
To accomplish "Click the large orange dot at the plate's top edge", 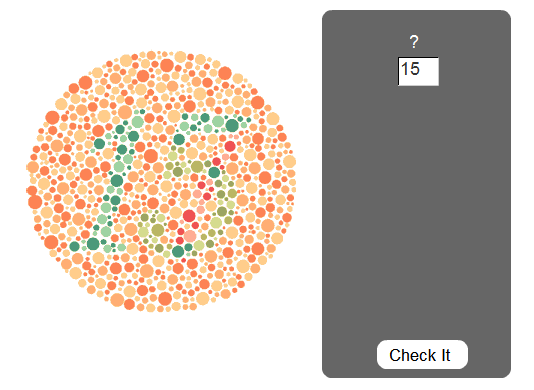I will click(167, 65).
